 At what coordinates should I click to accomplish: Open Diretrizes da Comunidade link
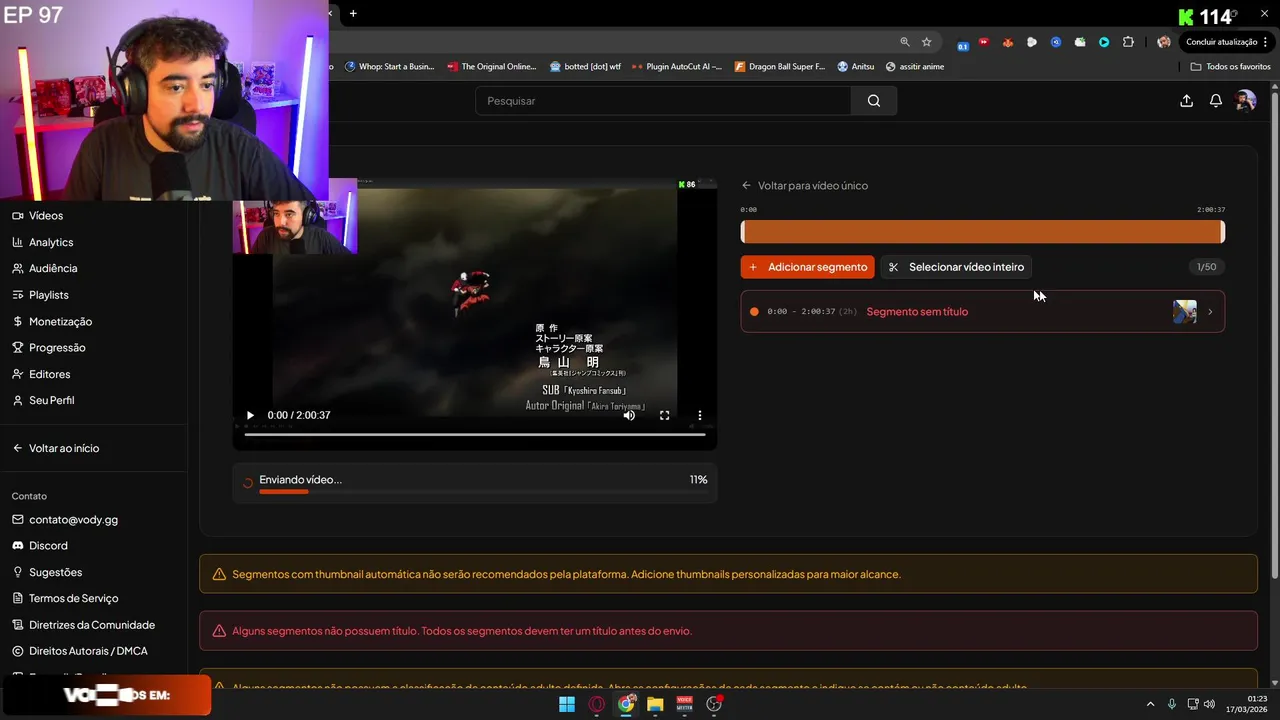pyautogui.click(x=92, y=625)
